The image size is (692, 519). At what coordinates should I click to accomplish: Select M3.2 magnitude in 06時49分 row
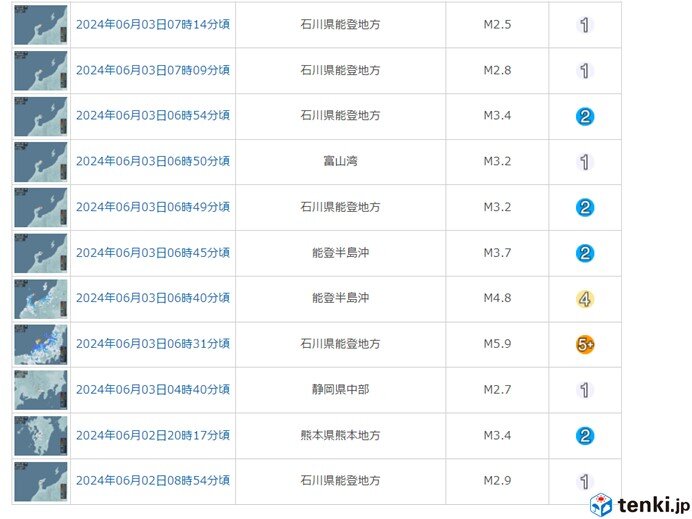coord(497,207)
